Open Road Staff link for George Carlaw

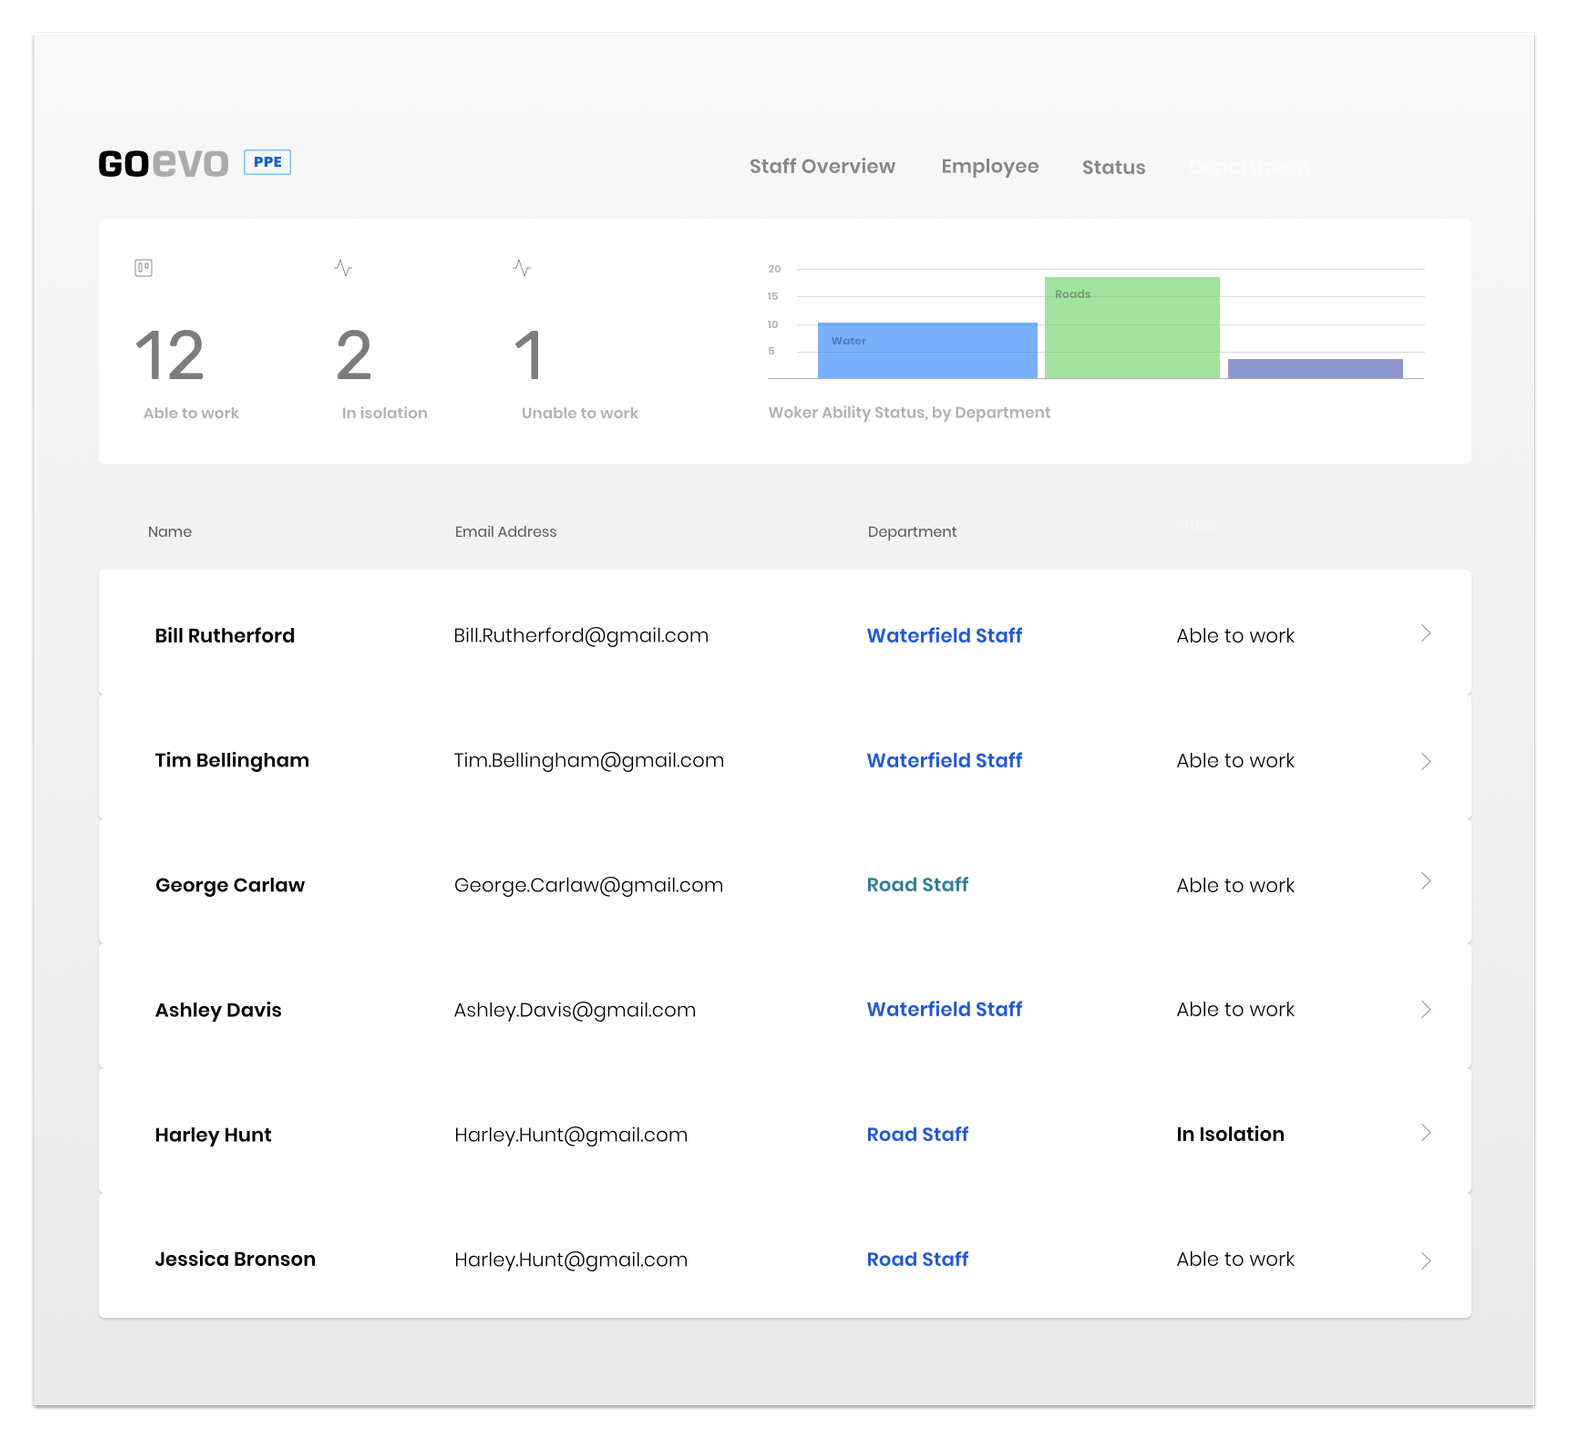(917, 884)
